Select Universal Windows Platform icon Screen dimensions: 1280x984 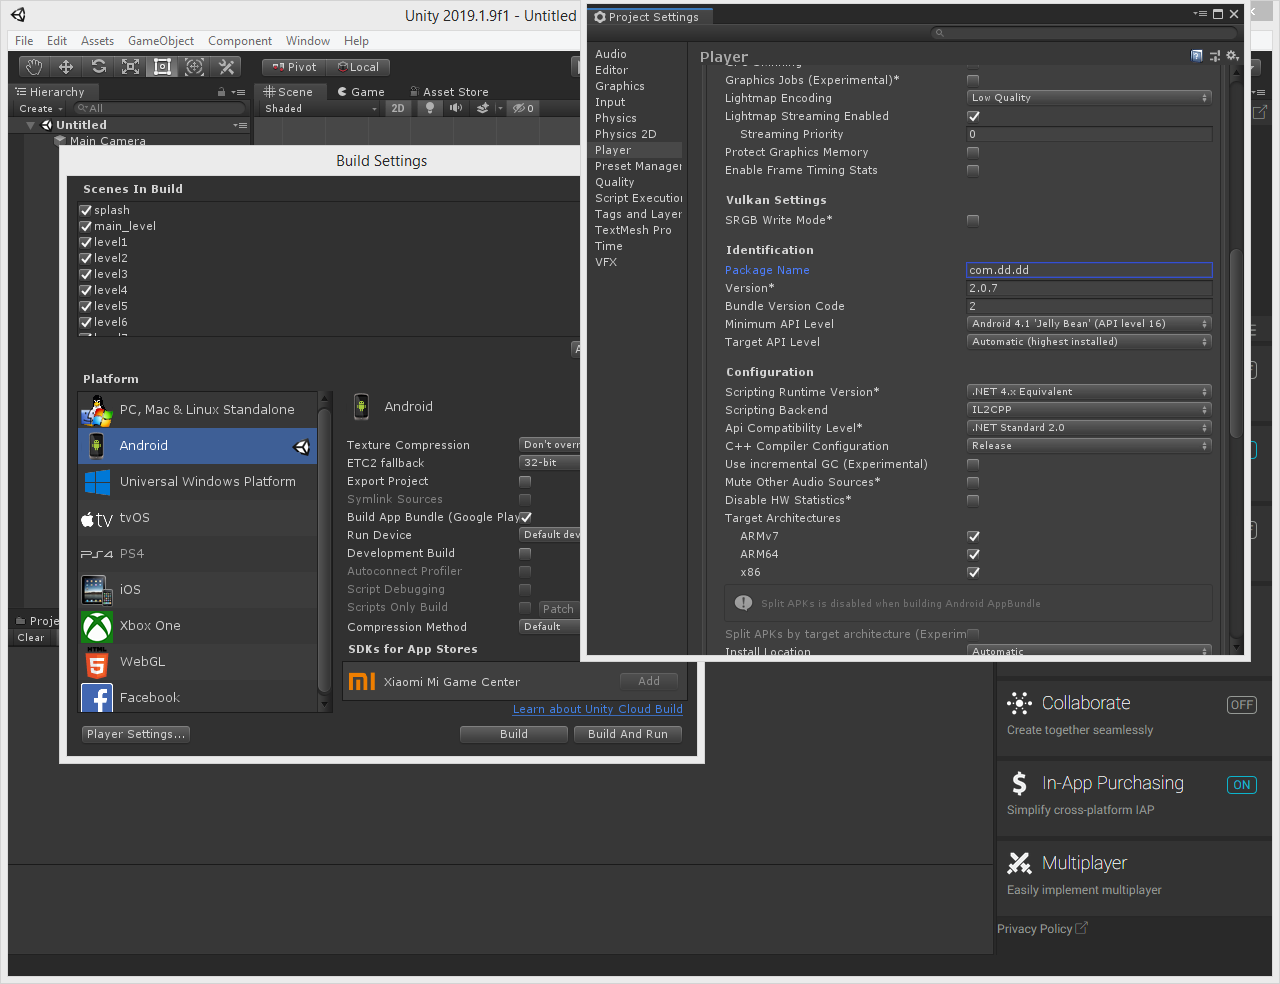pyautogui.click(x=97, y=482)
